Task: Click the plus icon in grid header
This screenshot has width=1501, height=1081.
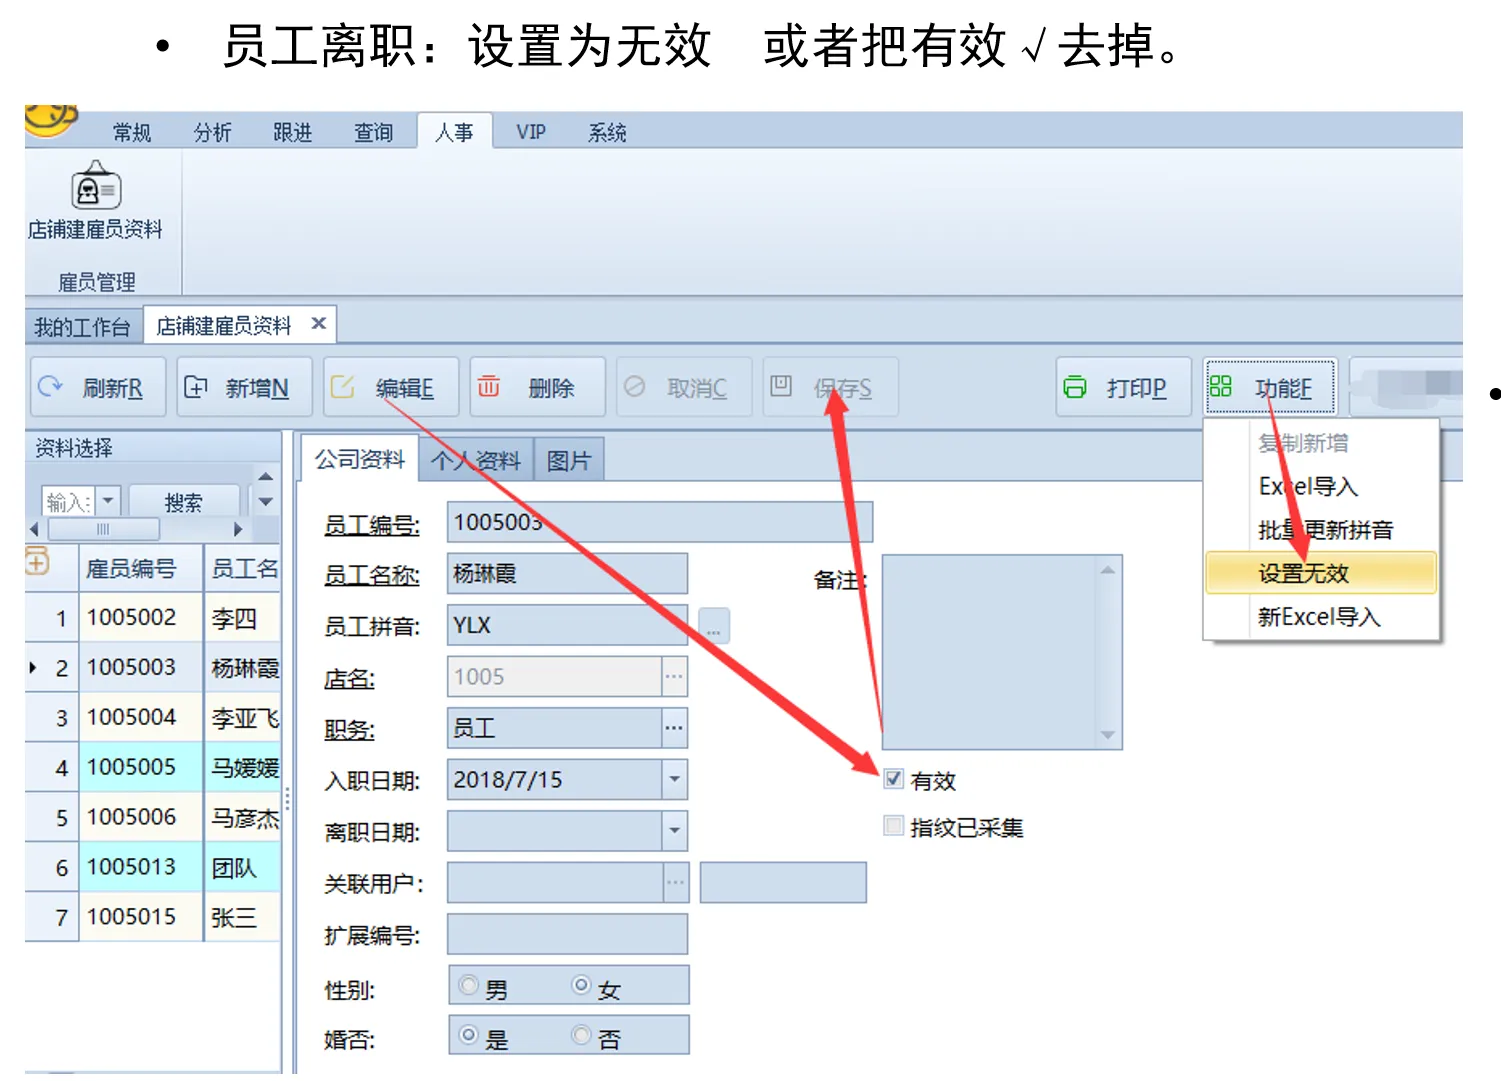Action: (x=37, y=563)
